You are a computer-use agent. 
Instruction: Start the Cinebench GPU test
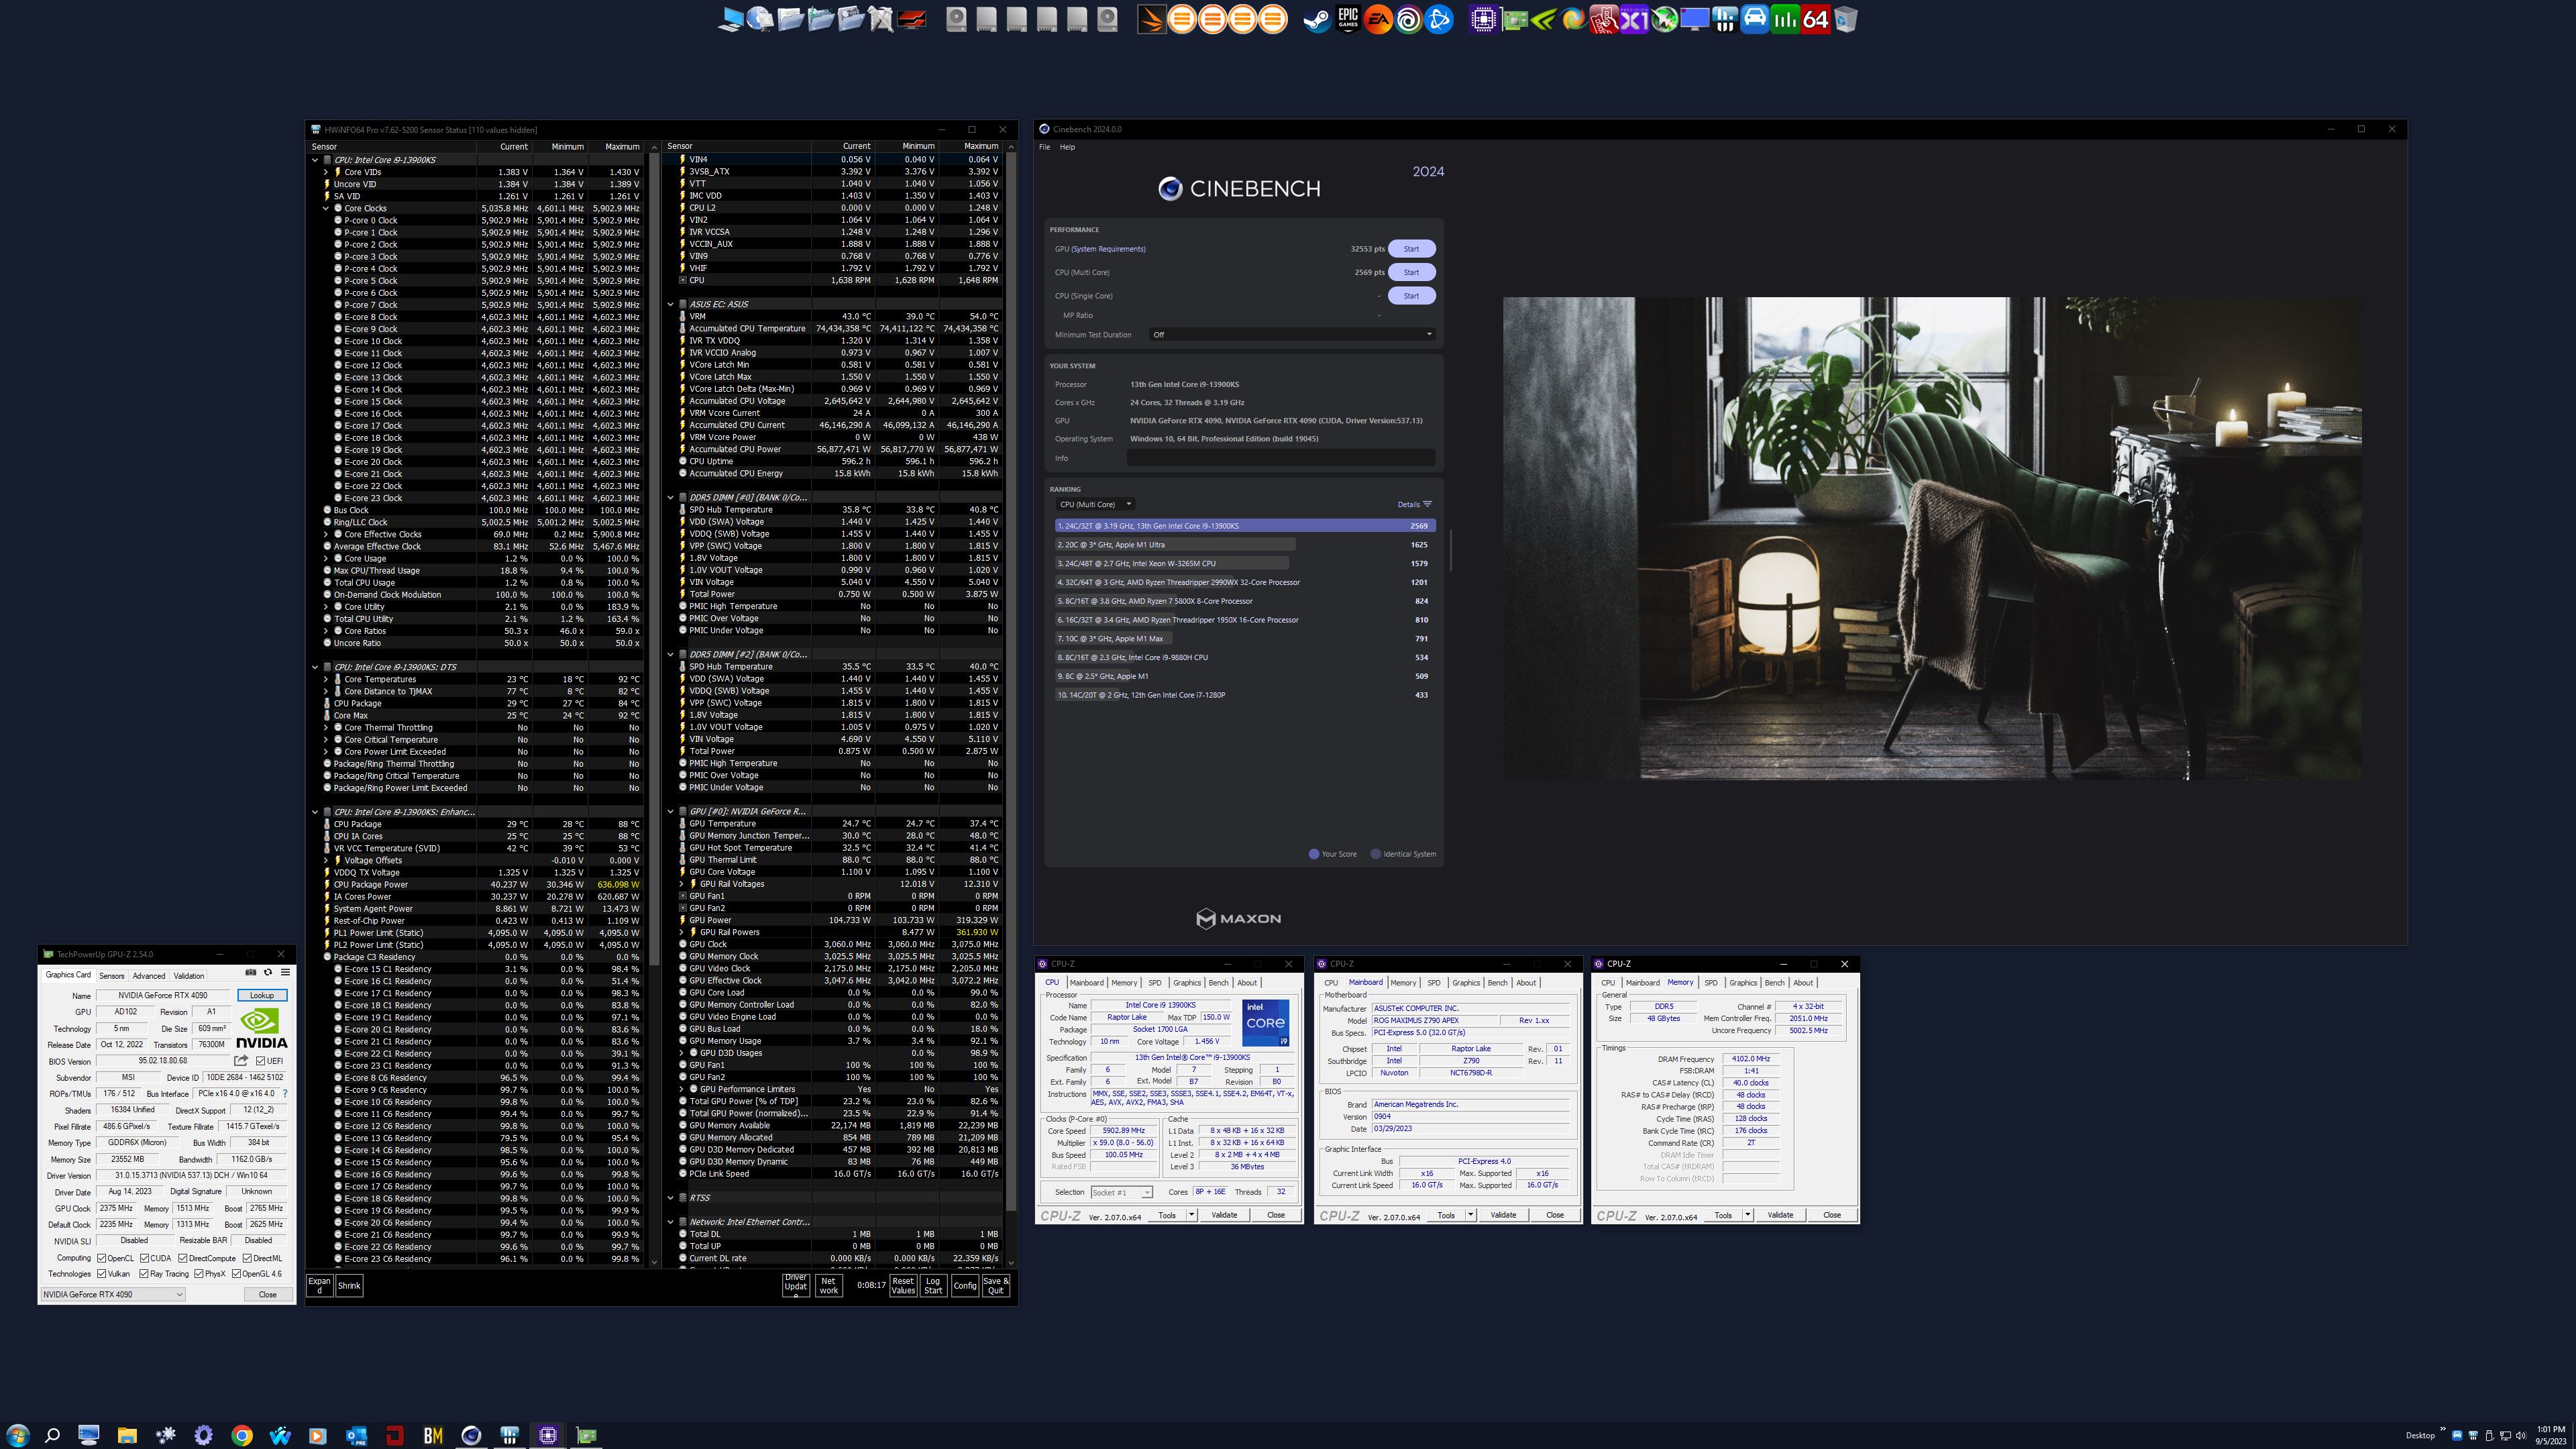(1411, 249)
